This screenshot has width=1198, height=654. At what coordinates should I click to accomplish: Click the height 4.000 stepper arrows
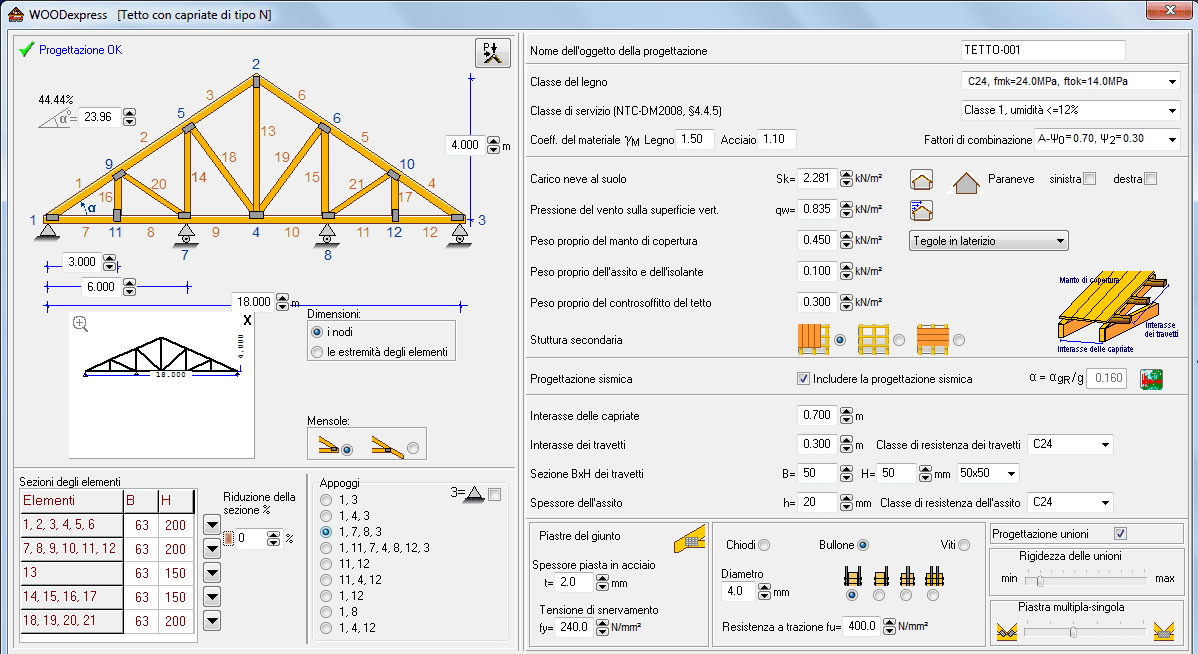click(x=494, y=145)
